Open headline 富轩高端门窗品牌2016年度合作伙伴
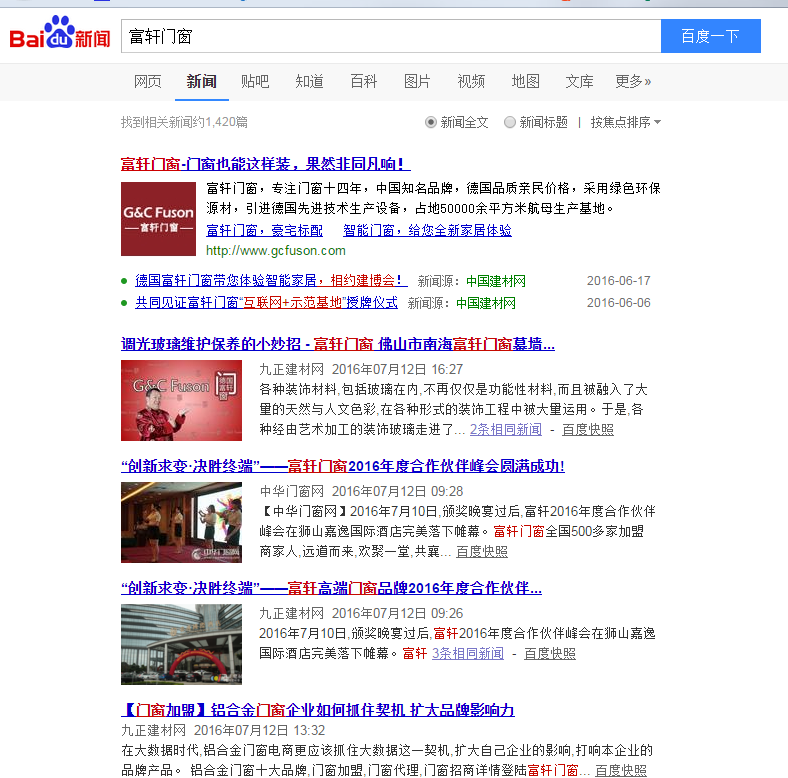 [x=331, y=588]
